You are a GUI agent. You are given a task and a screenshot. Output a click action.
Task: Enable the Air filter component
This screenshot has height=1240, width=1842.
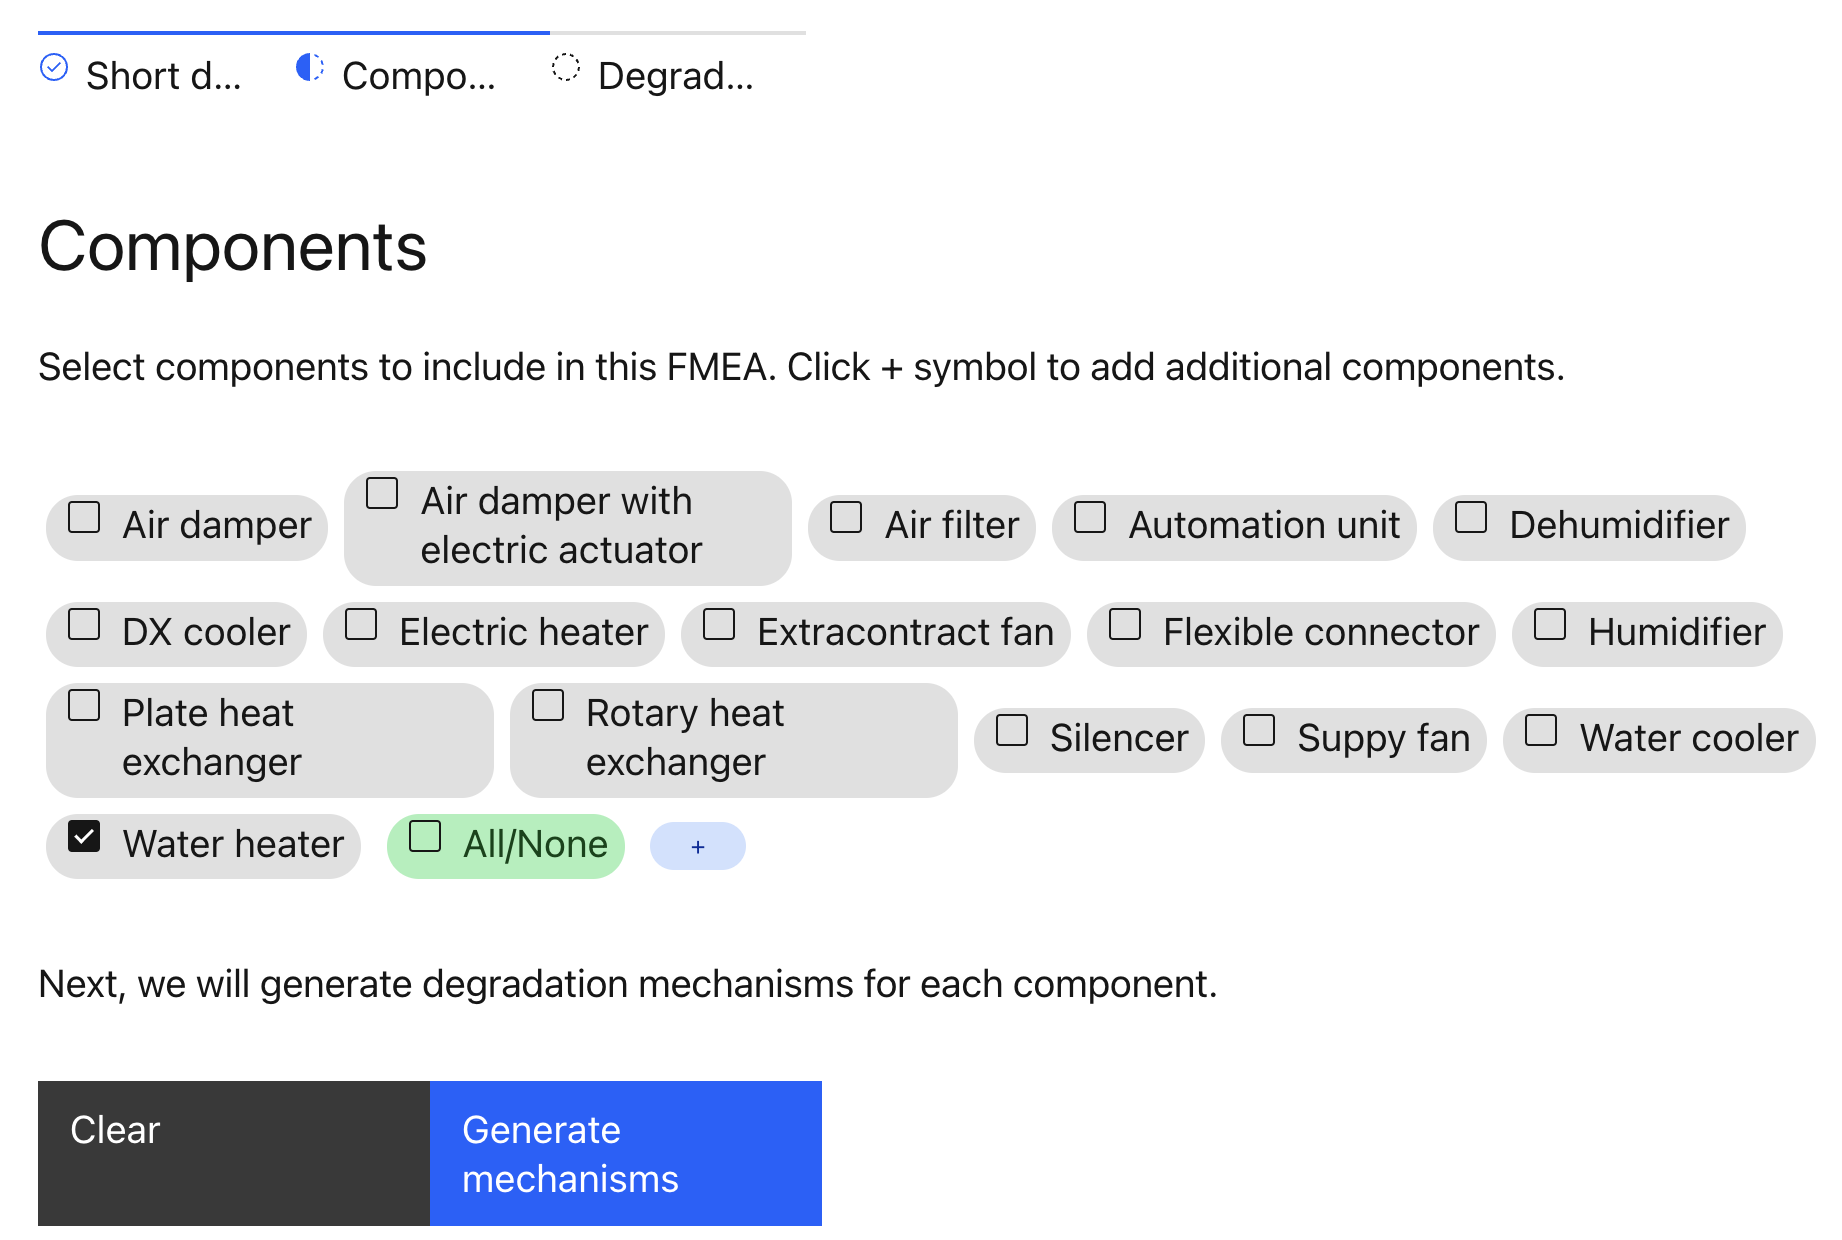click(846, 517)
